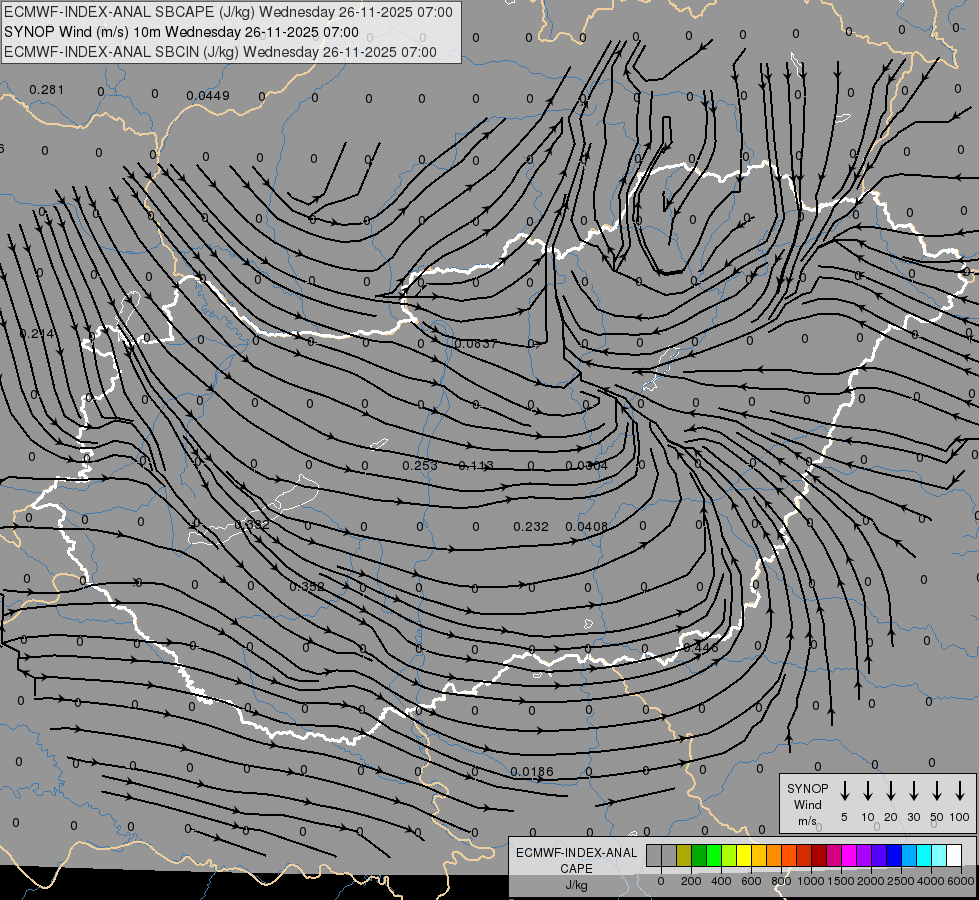This screenshot has width=979, height=900.
Task: Click the 0.0304 value on the map
Action: click(x=586, y=465)
